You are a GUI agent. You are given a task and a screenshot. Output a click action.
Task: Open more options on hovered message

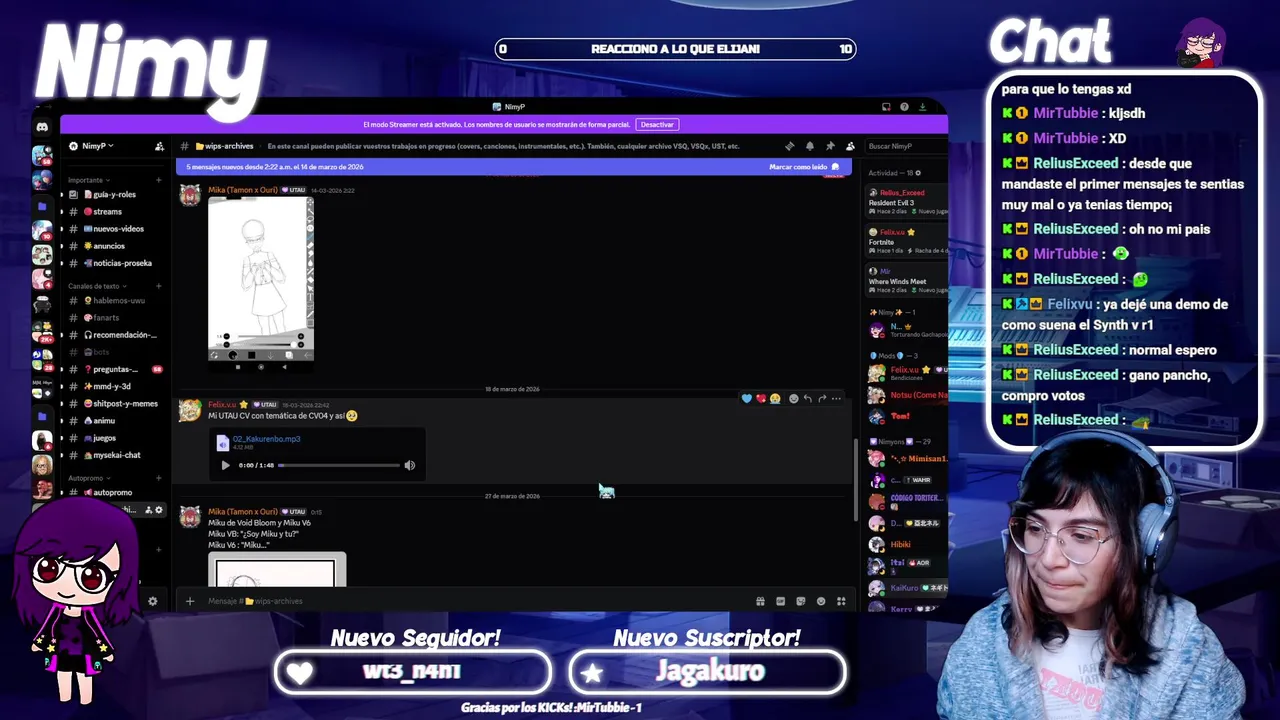coord(836,398)
